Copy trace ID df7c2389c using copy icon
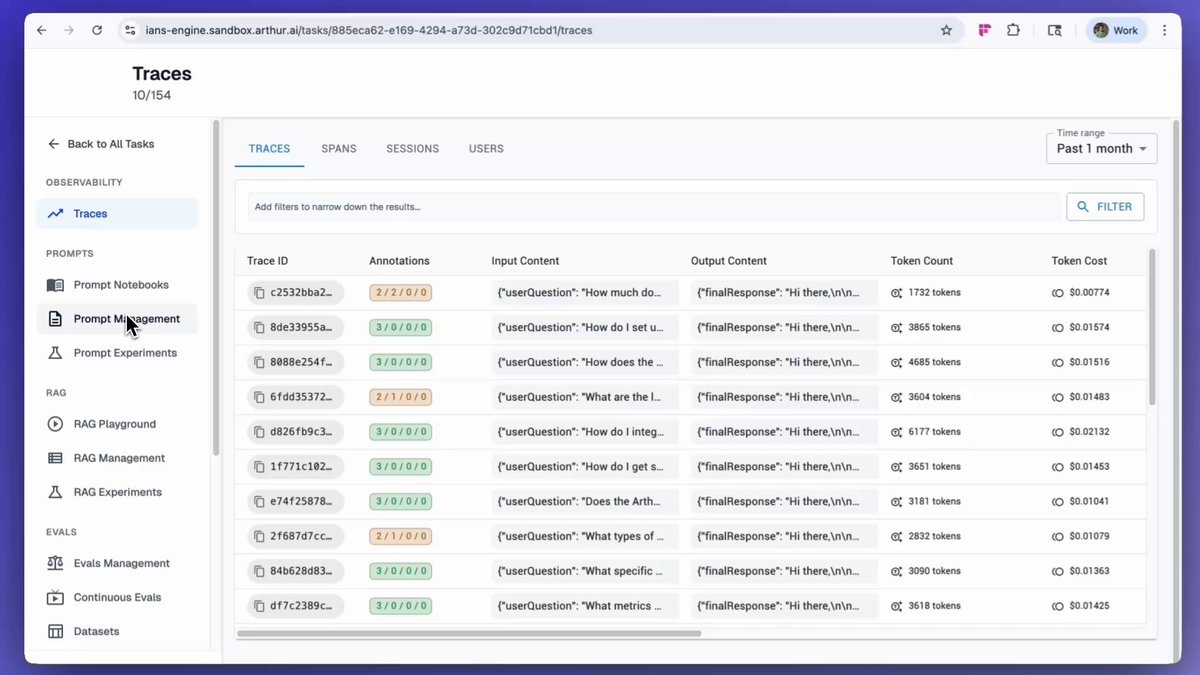Image resolution: width=1200 pixels, height=675 pixels. coord(259,606)
